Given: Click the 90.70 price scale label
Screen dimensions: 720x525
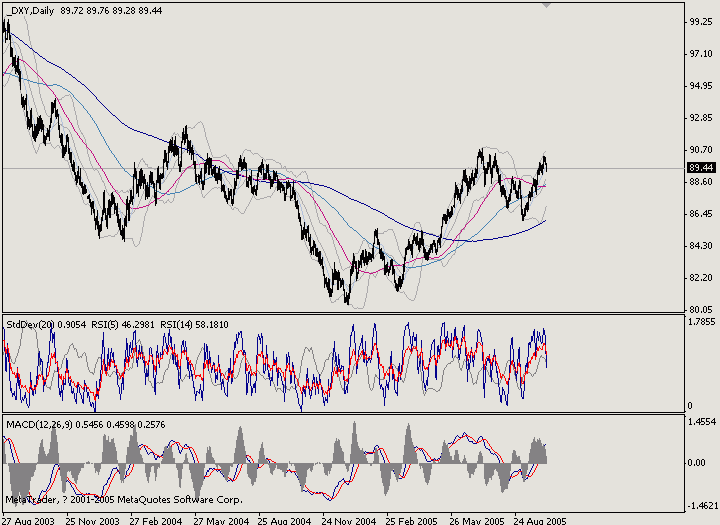Looking at the screenshot, I should 701,150.
